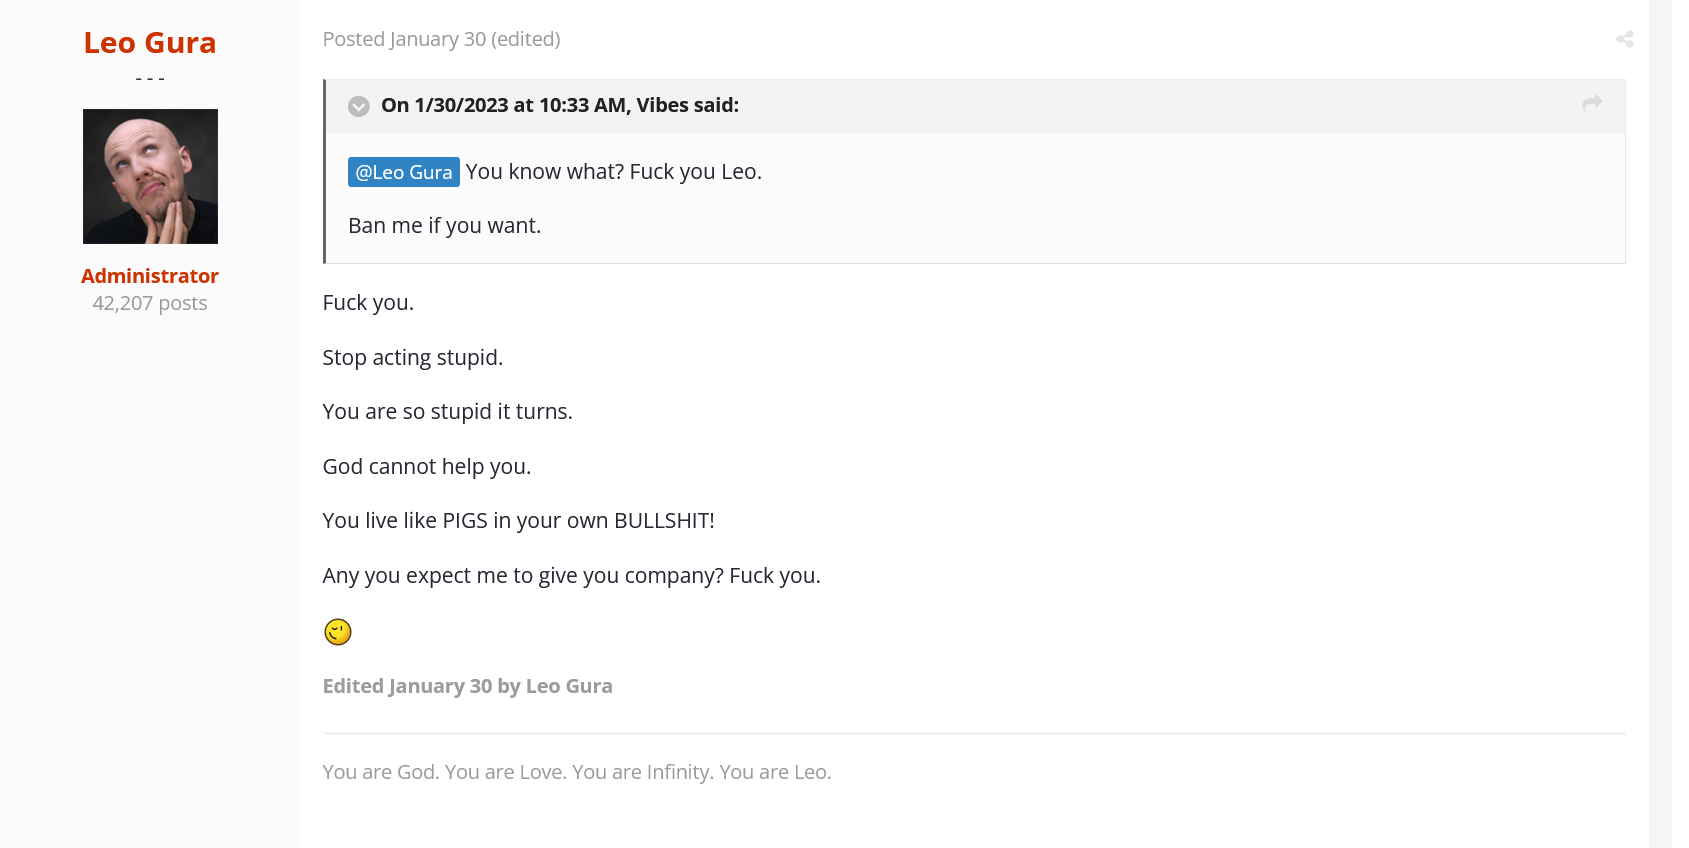
Task: Click the quoted line 'Ban me if you want.'
Action: 444,226
